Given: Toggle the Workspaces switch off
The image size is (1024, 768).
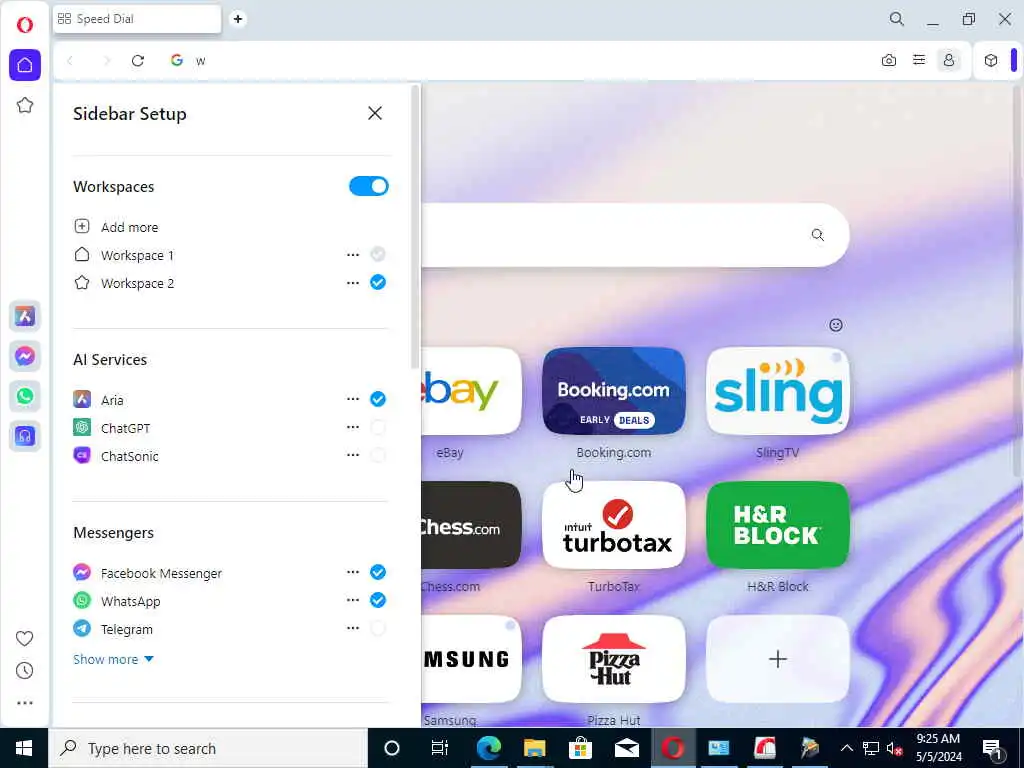Looking at the screenshot, I should (x=369, y=186).
